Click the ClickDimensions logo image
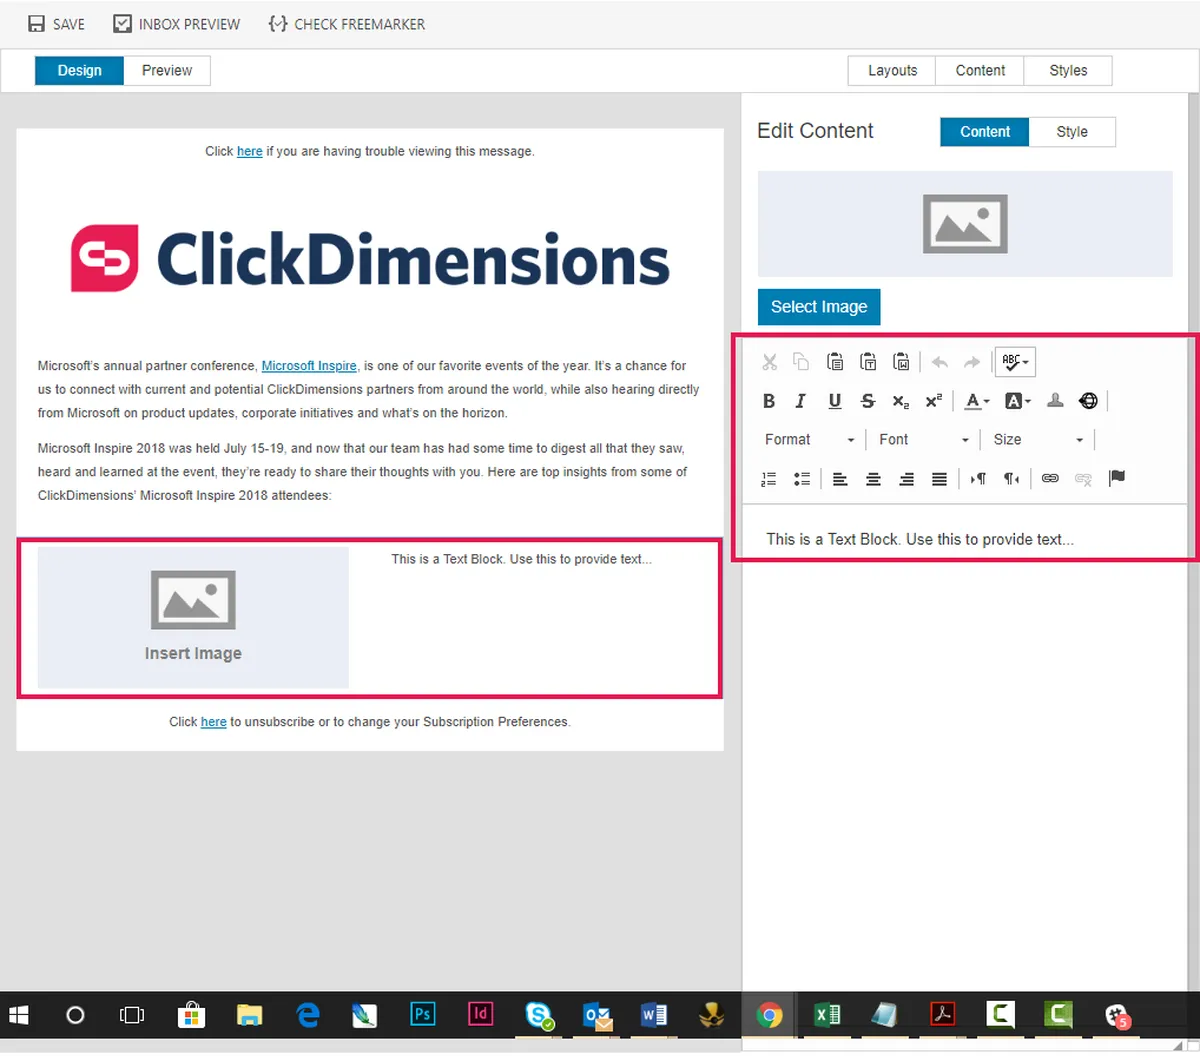This screenshot has width=1200, height=1061. 370,259
